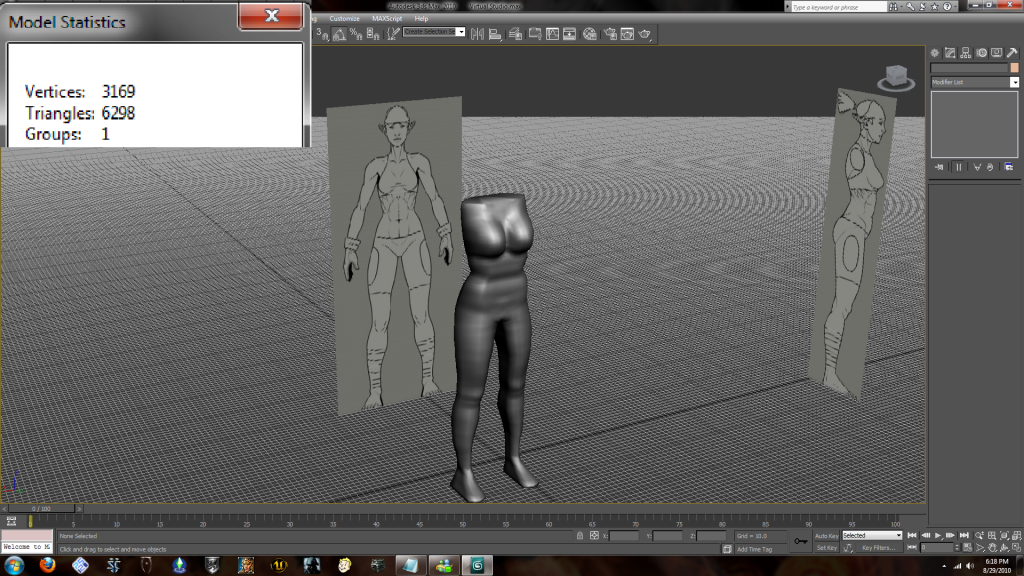Viewport: 1024px width, 576px height.
Task: Toggle the Selection Lock icon
Action: (x=580, y=536)
